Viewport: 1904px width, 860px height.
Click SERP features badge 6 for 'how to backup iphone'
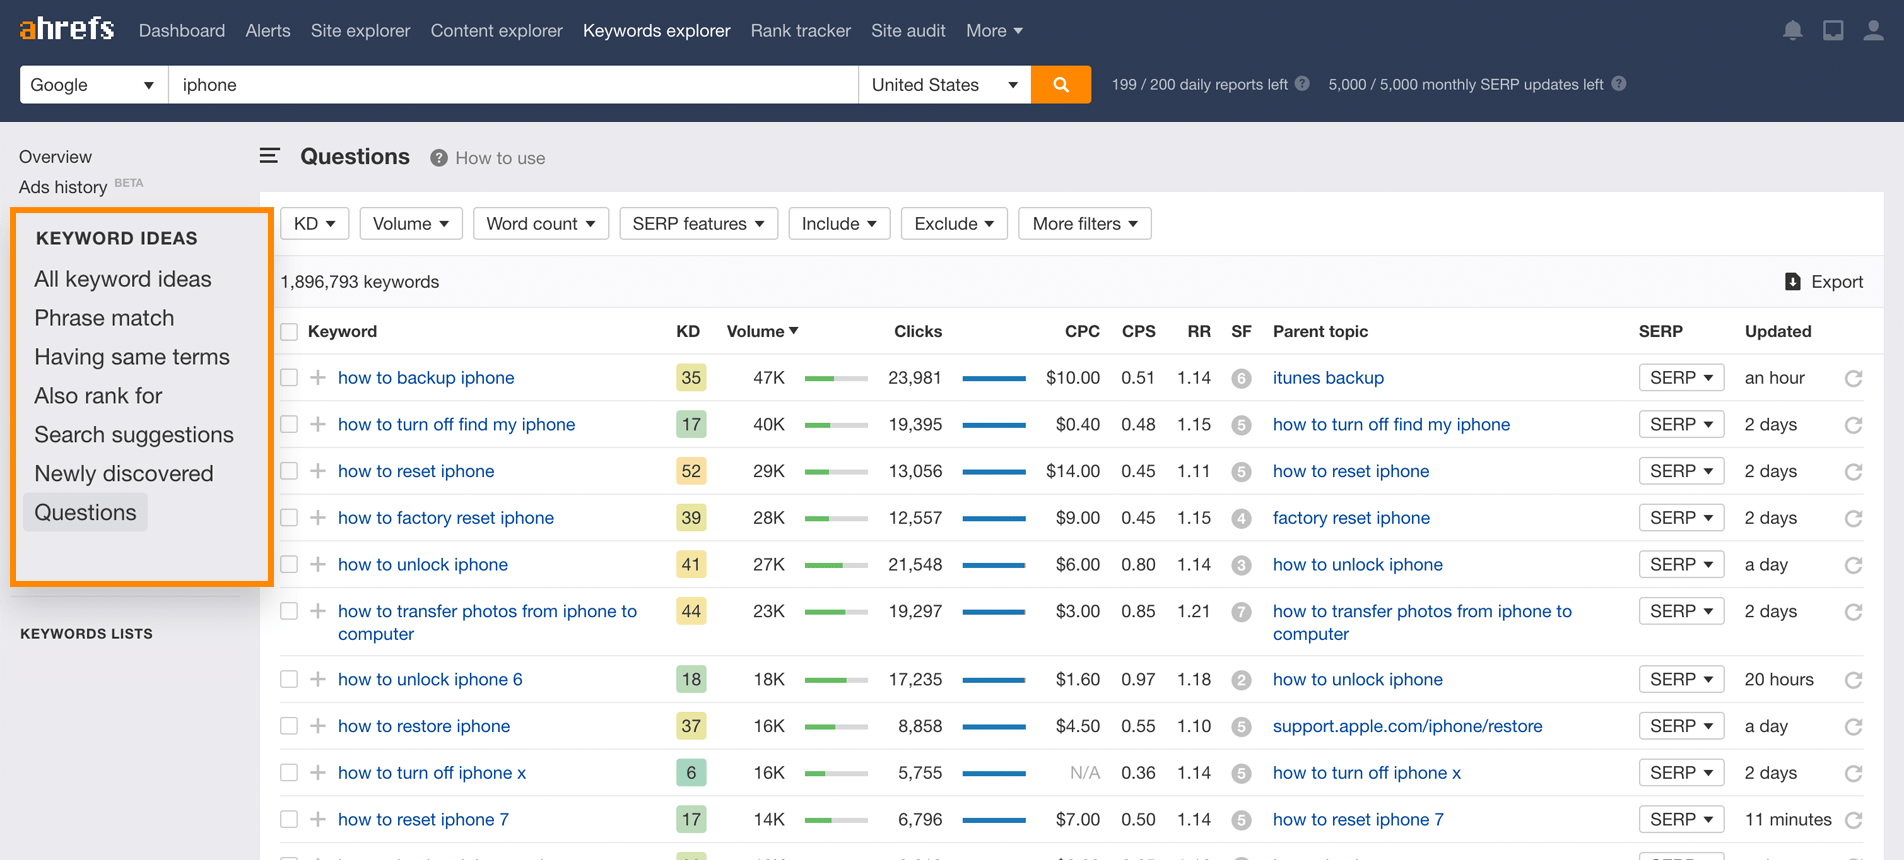coord(1241,378)
